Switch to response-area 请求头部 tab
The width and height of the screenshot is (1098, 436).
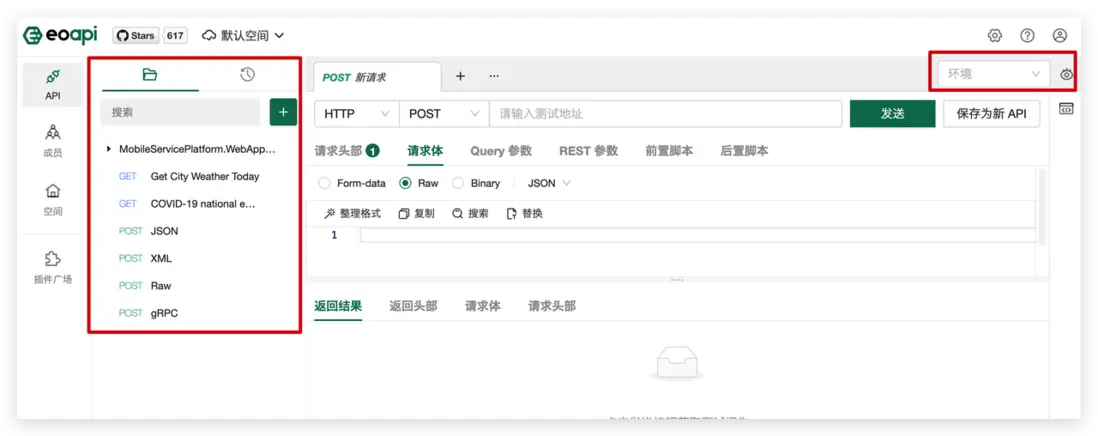pyautogui.click(x=552, y=306)
